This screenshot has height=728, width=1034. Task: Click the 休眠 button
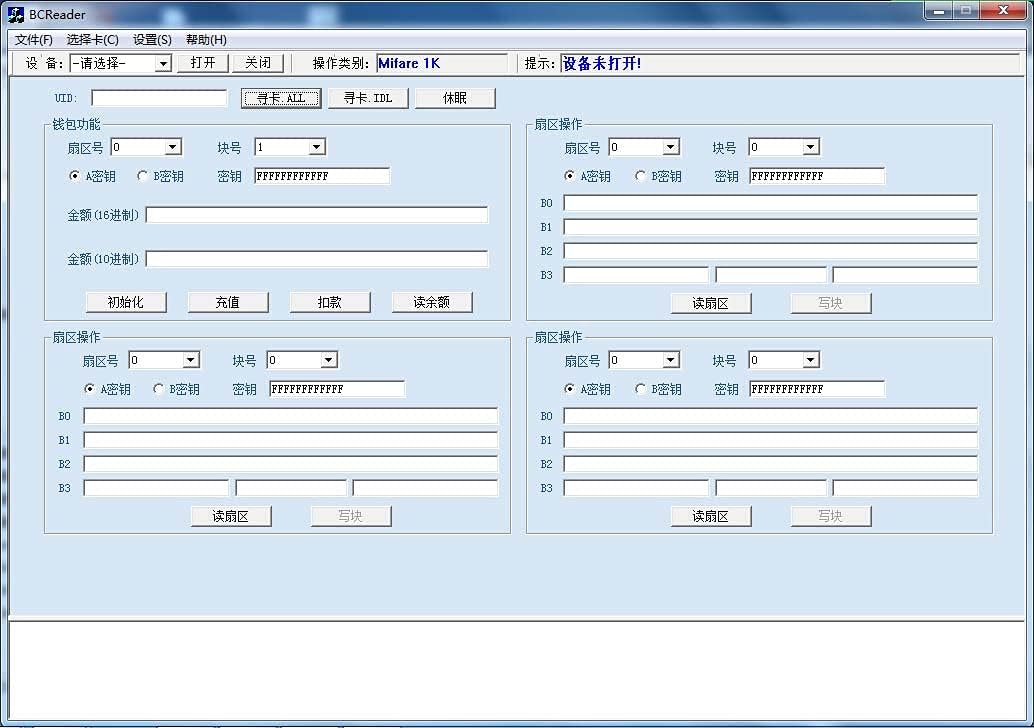455,98
